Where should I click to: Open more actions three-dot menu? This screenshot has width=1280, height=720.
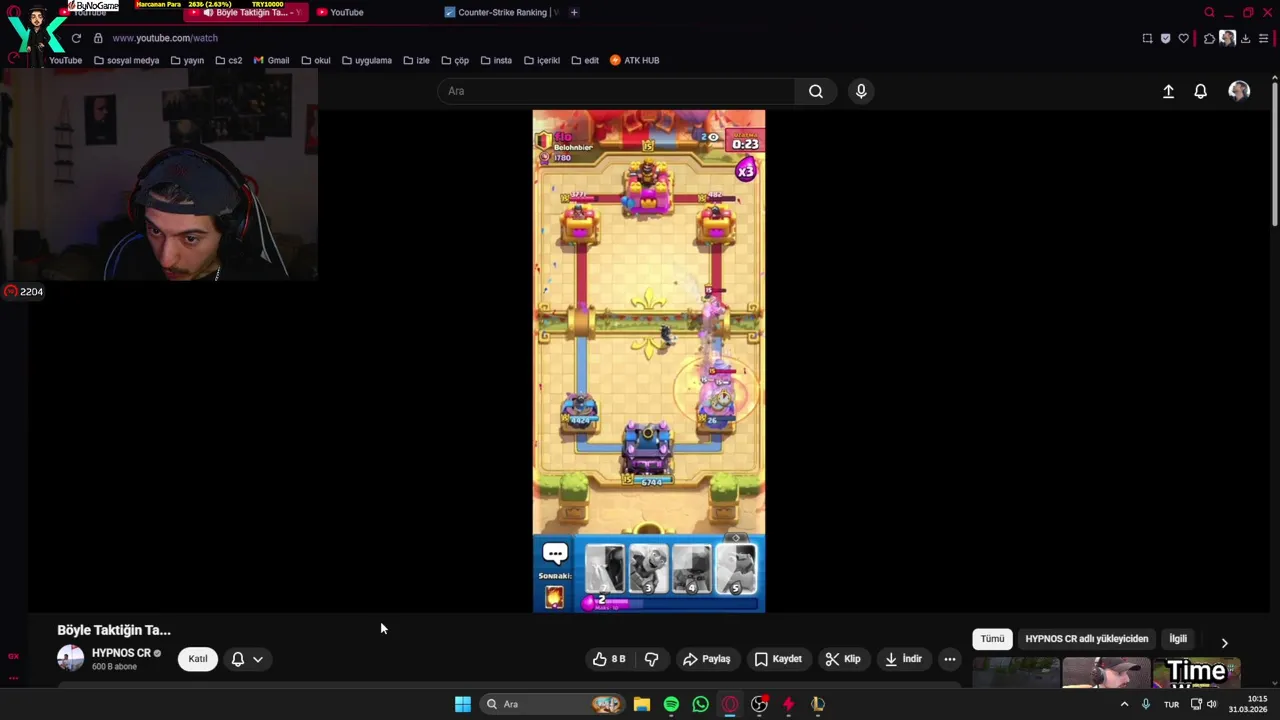[x=950, y=659]
